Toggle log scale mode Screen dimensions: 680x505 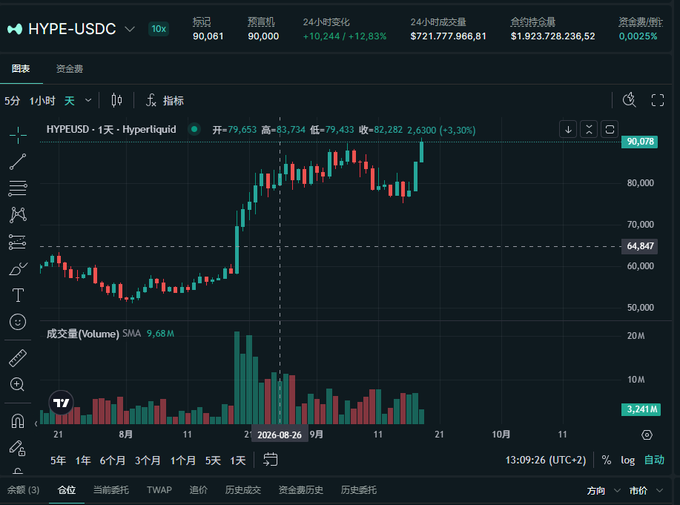tap(628, 460)
